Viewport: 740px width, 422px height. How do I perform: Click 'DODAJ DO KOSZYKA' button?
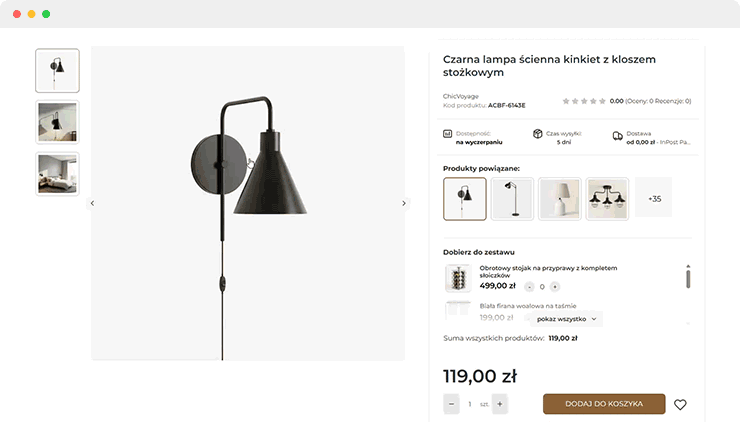603,404
